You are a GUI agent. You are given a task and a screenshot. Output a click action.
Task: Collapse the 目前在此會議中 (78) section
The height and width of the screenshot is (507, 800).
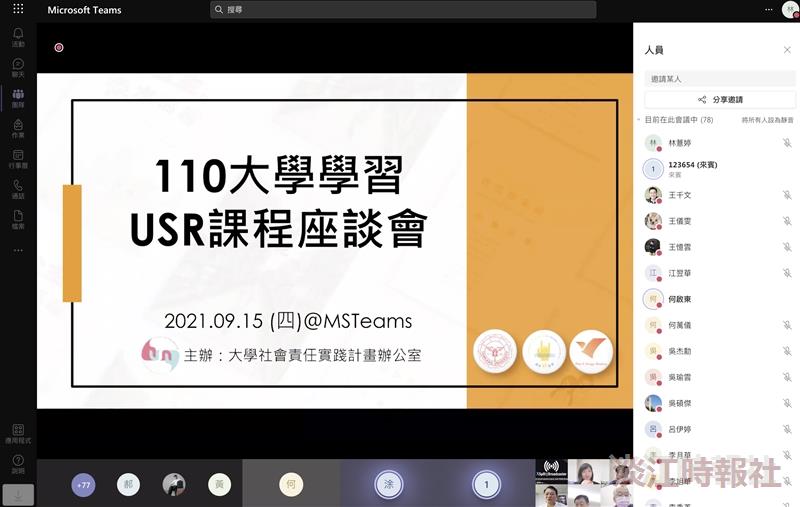[639, 120]
